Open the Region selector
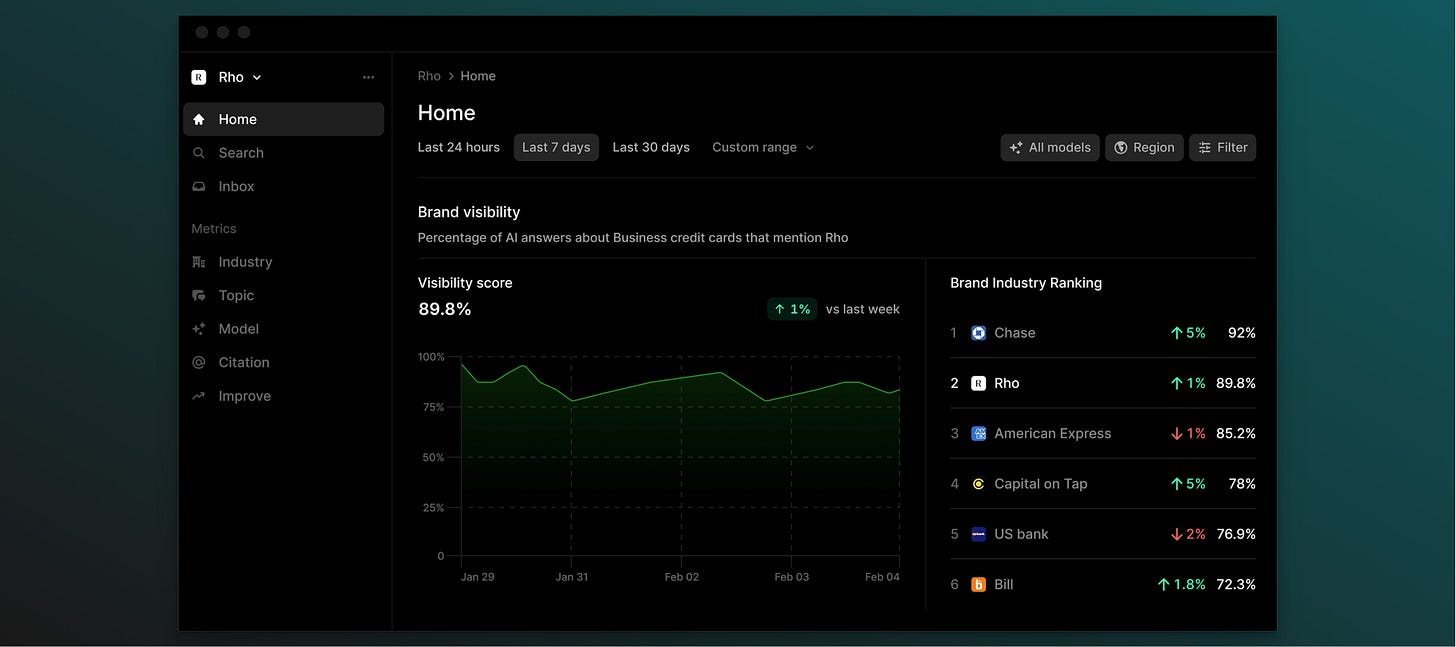1456x647 pixels. 1144,147
